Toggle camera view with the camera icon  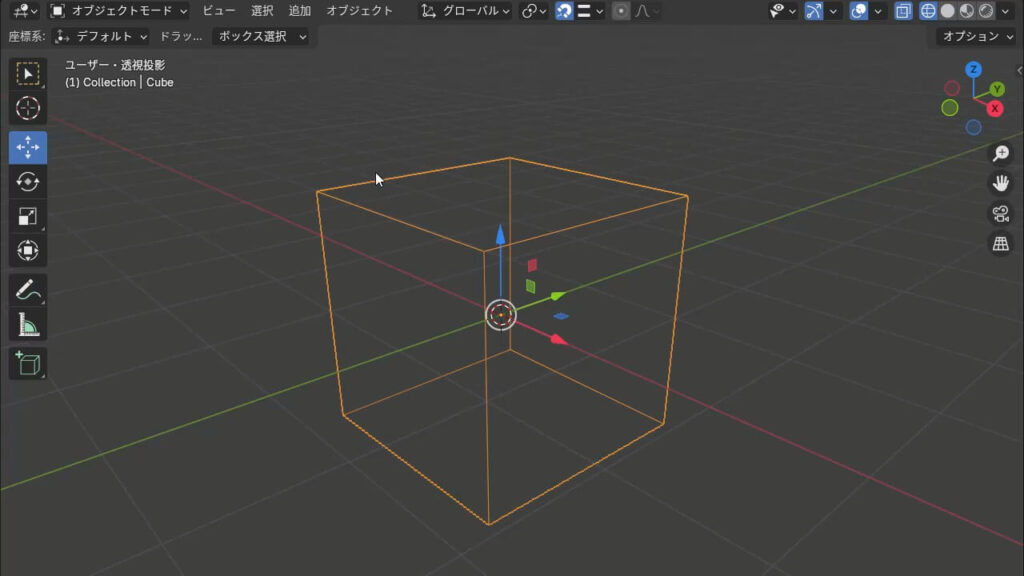[1000, 214]
